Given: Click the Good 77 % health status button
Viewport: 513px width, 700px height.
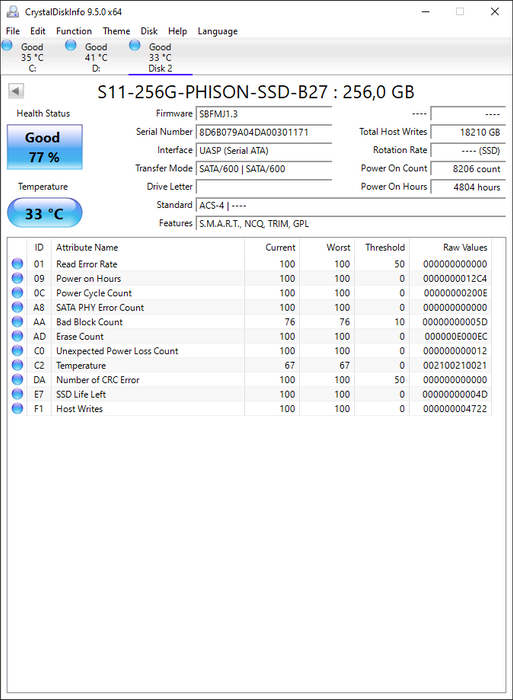Looking at the screenshot, I should pyautogui.click(x=45, y=147).
